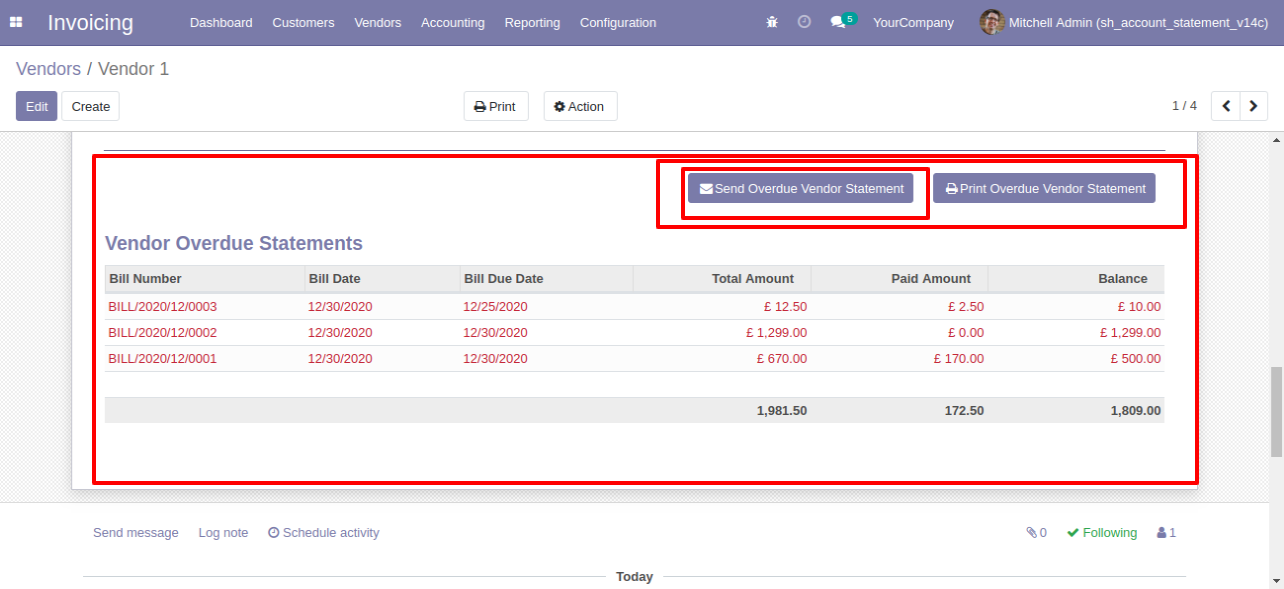The height and width of the screenshot is (589, 1284).
Task: Go to the next record arrow
Action: 1254,106
